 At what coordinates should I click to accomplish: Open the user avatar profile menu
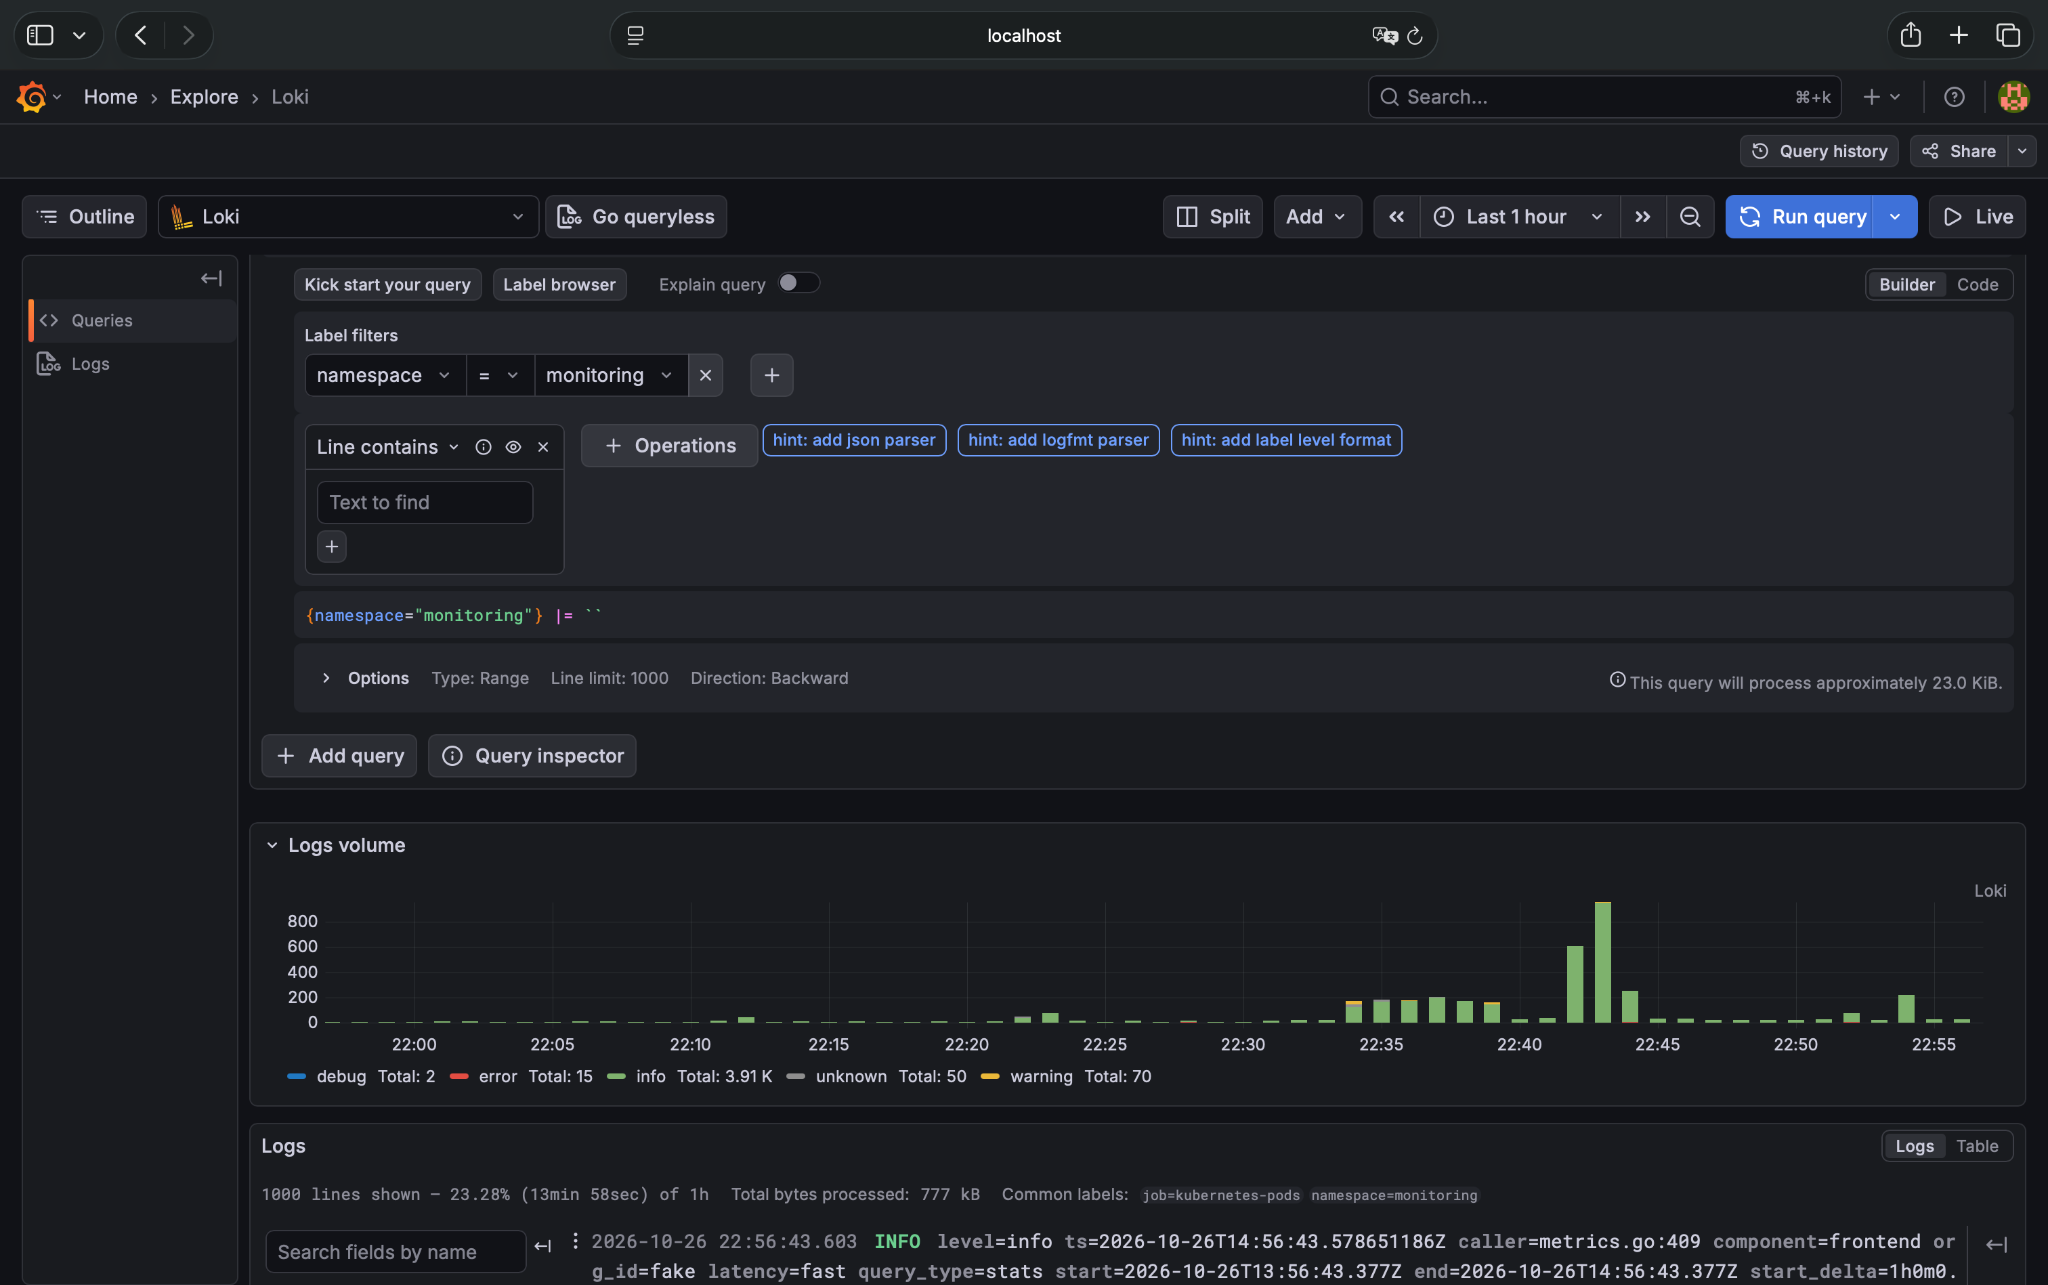[x=2013, y=97]
